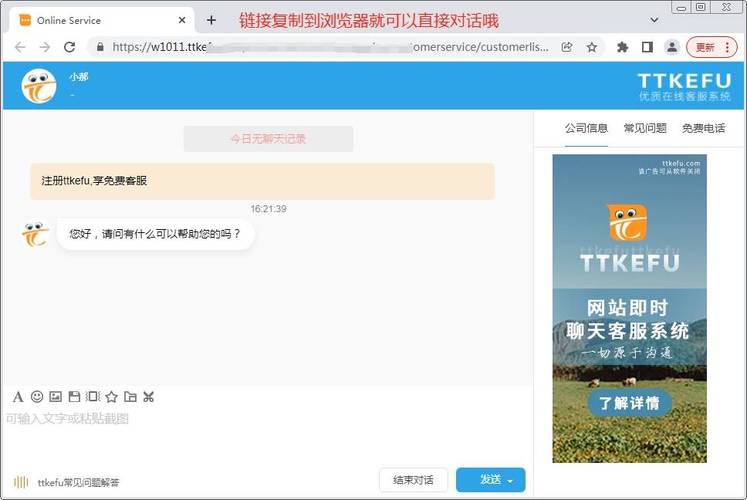This screenshot has height=500, width=747.
Task: Select the scissors screenshot tool
Action: click(x=149, y=397)
